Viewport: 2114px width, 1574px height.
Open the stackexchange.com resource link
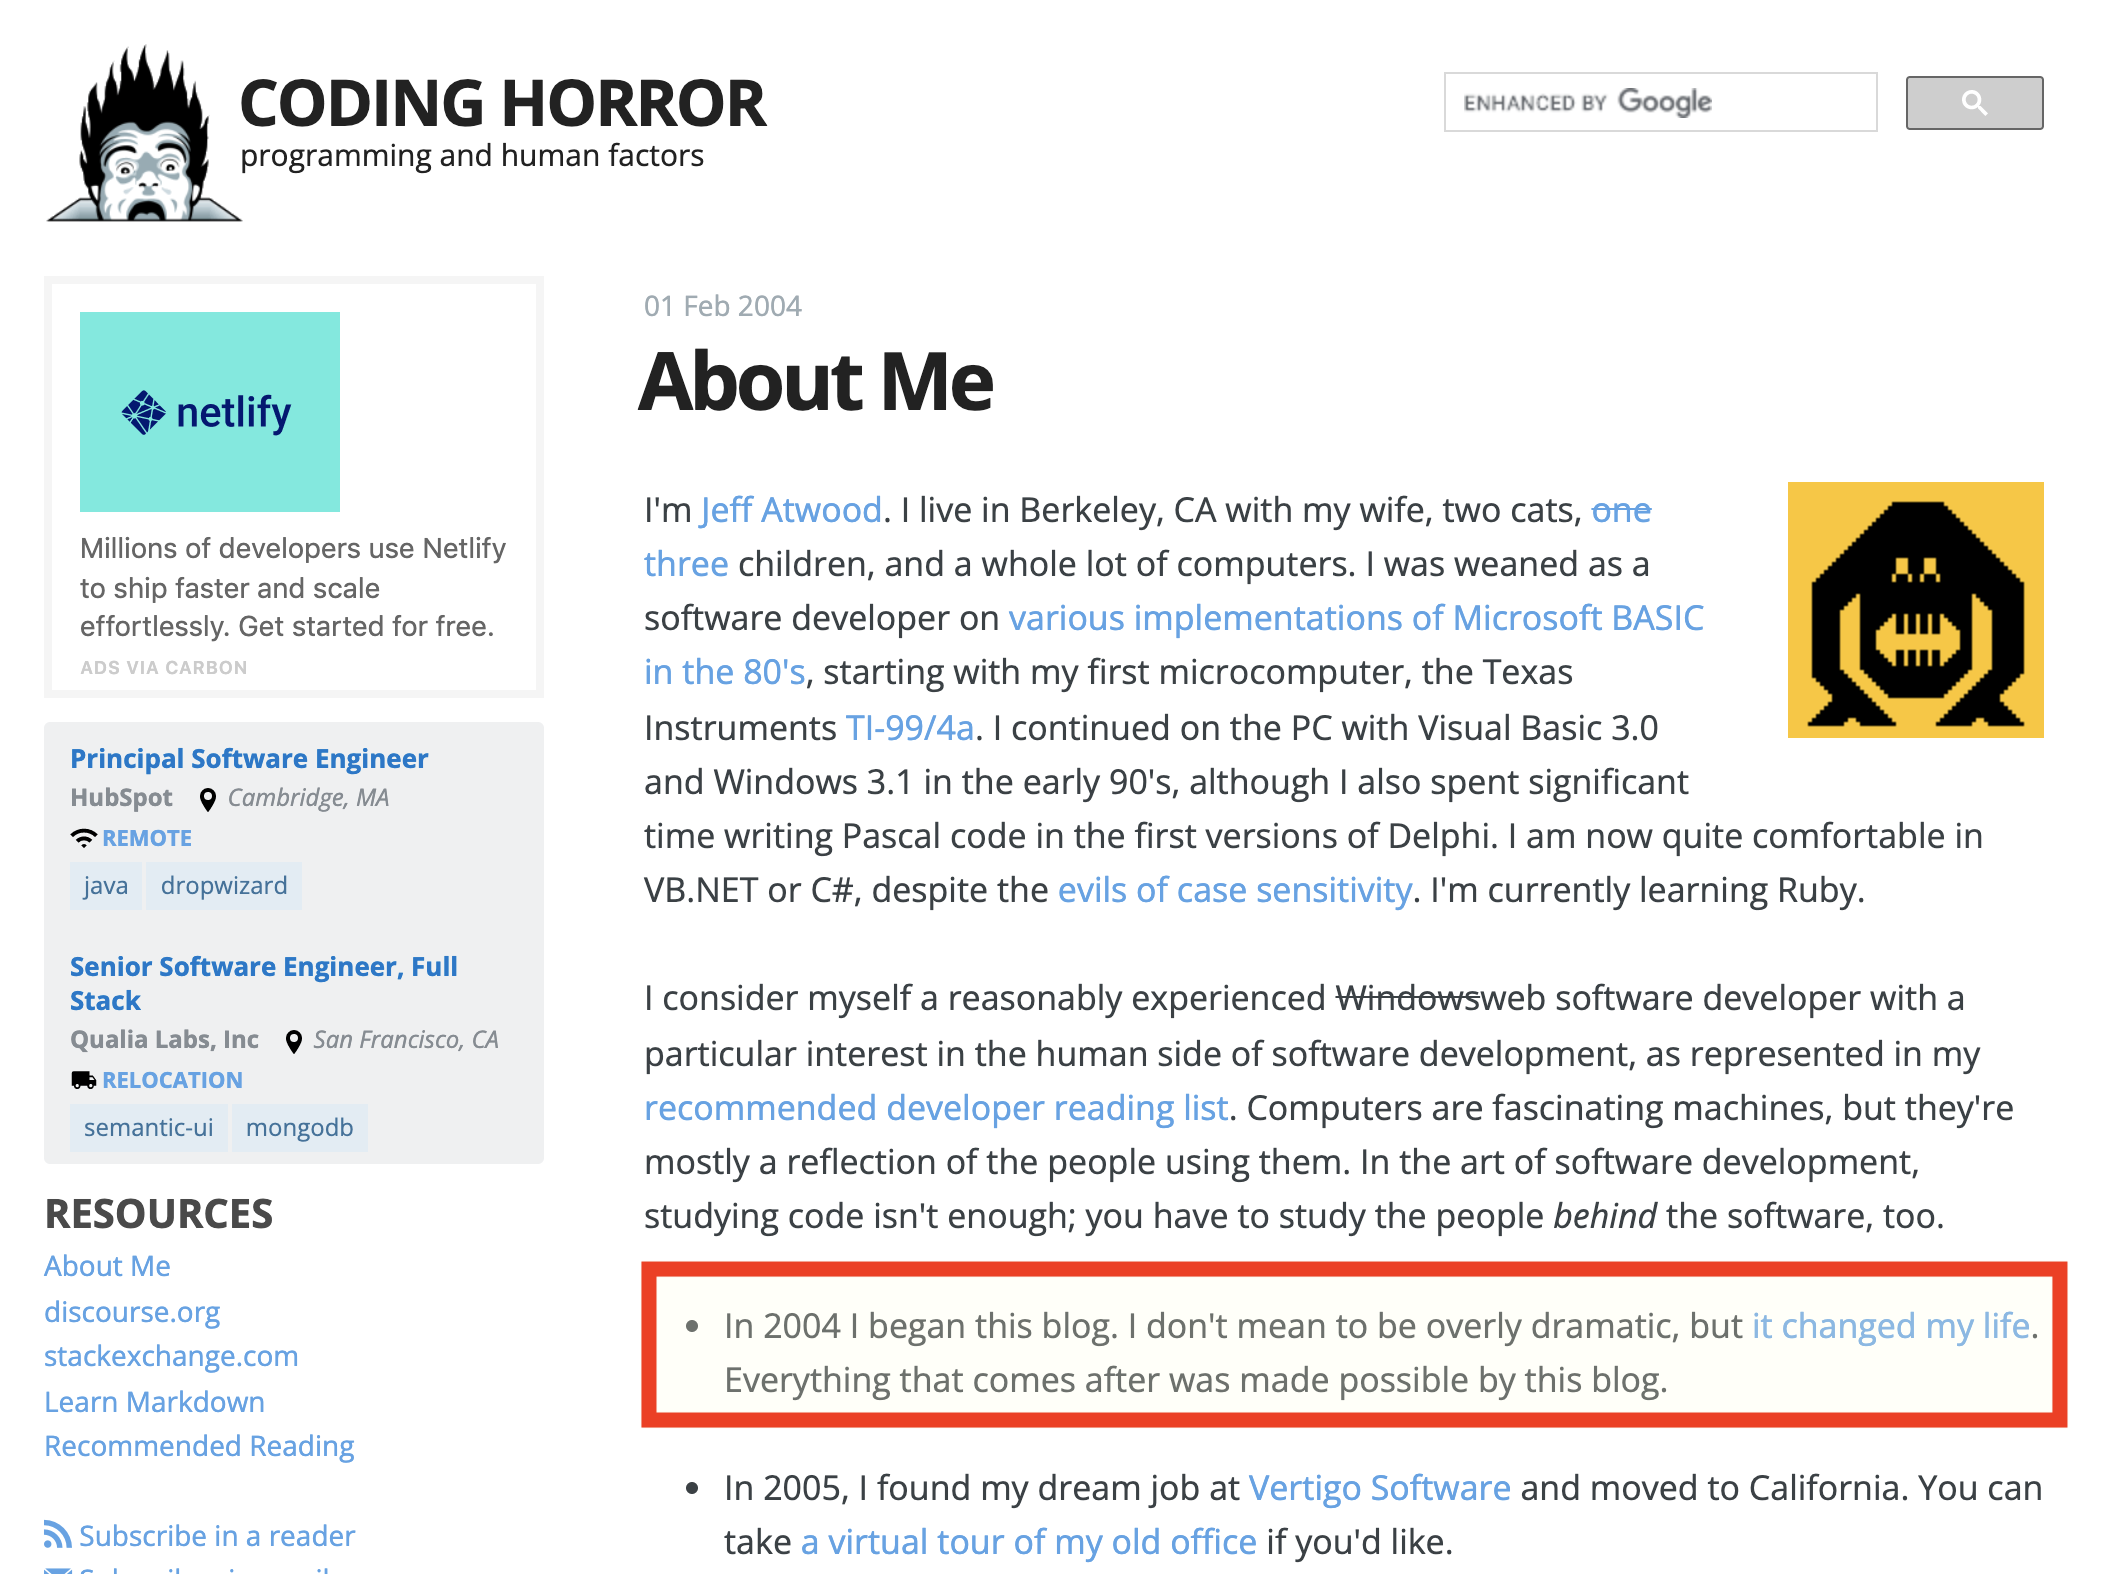[171, 1356]
